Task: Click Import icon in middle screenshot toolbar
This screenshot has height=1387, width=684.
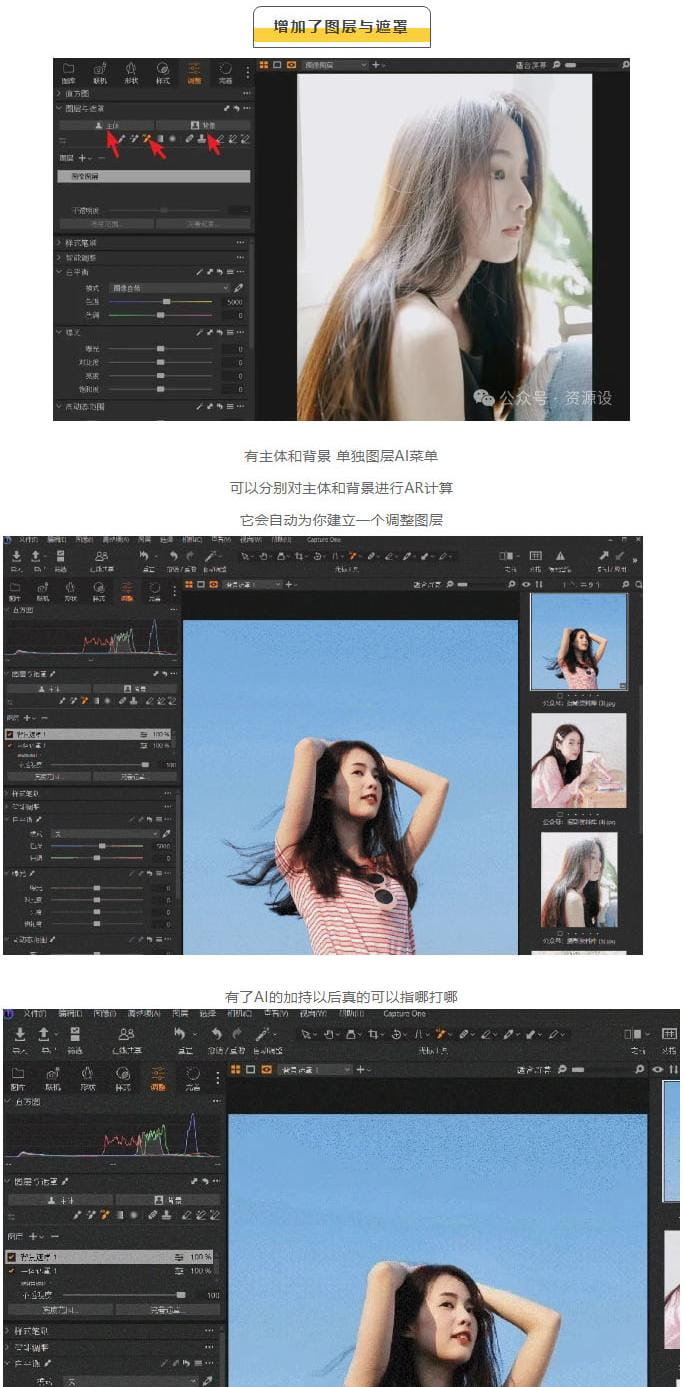Action: point(17,558)
